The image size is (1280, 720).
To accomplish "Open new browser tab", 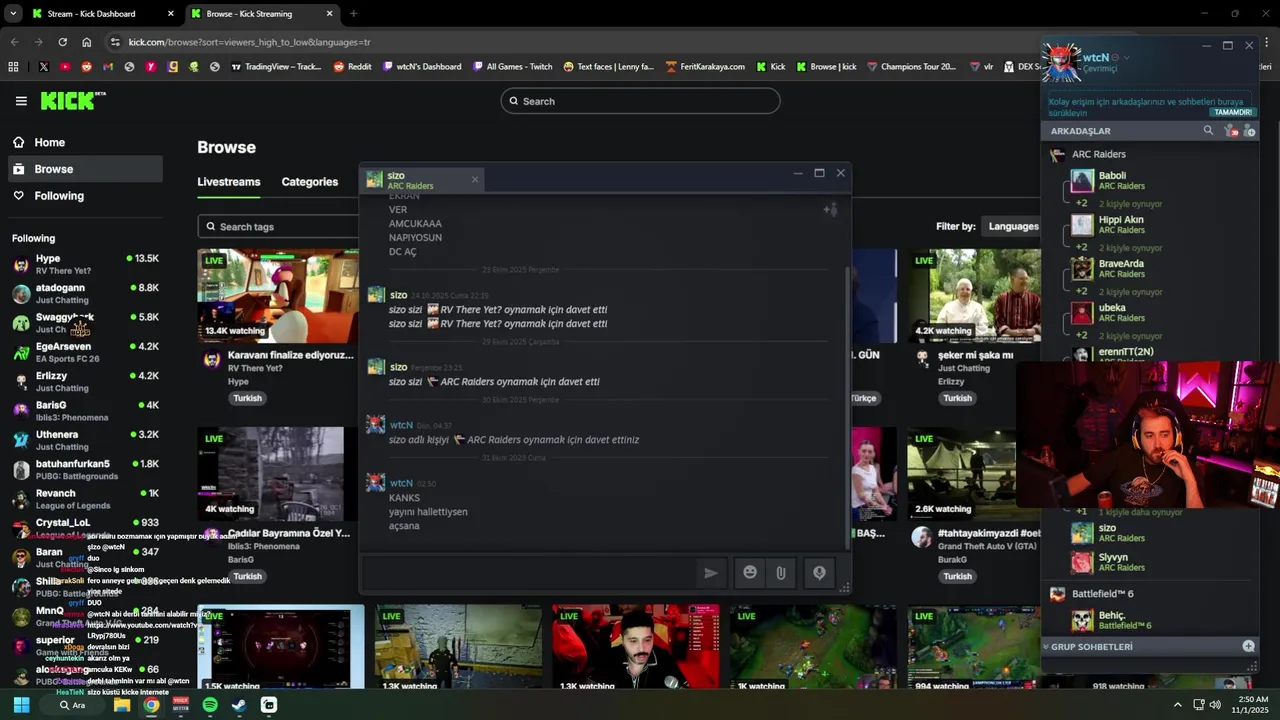I will pos(353,14).
